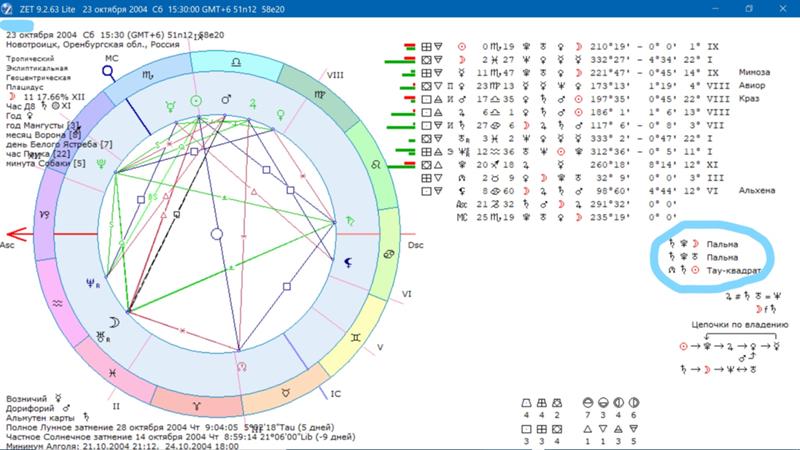This screenshot has height=450, width=800.
Task: Click the Цепочки по владению heading
Action: pyautogui.click(x=740, y=324)
